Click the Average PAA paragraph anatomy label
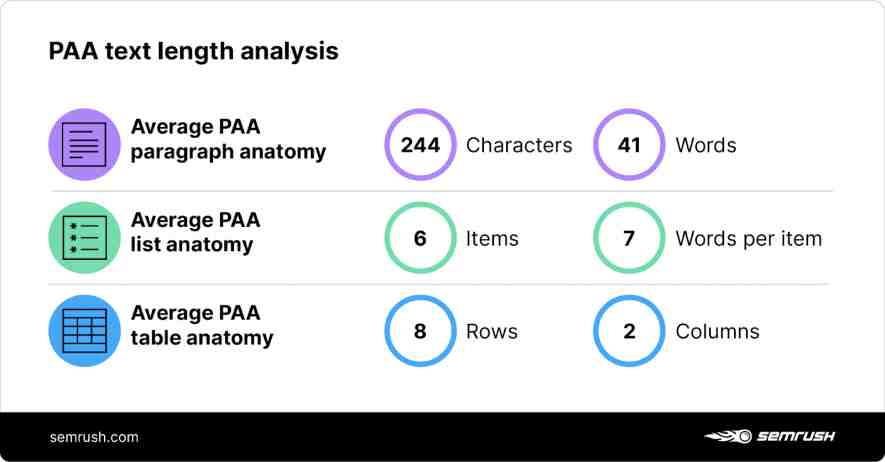Image resolution: width=885 pixels, height=462 pixels. 229,139
